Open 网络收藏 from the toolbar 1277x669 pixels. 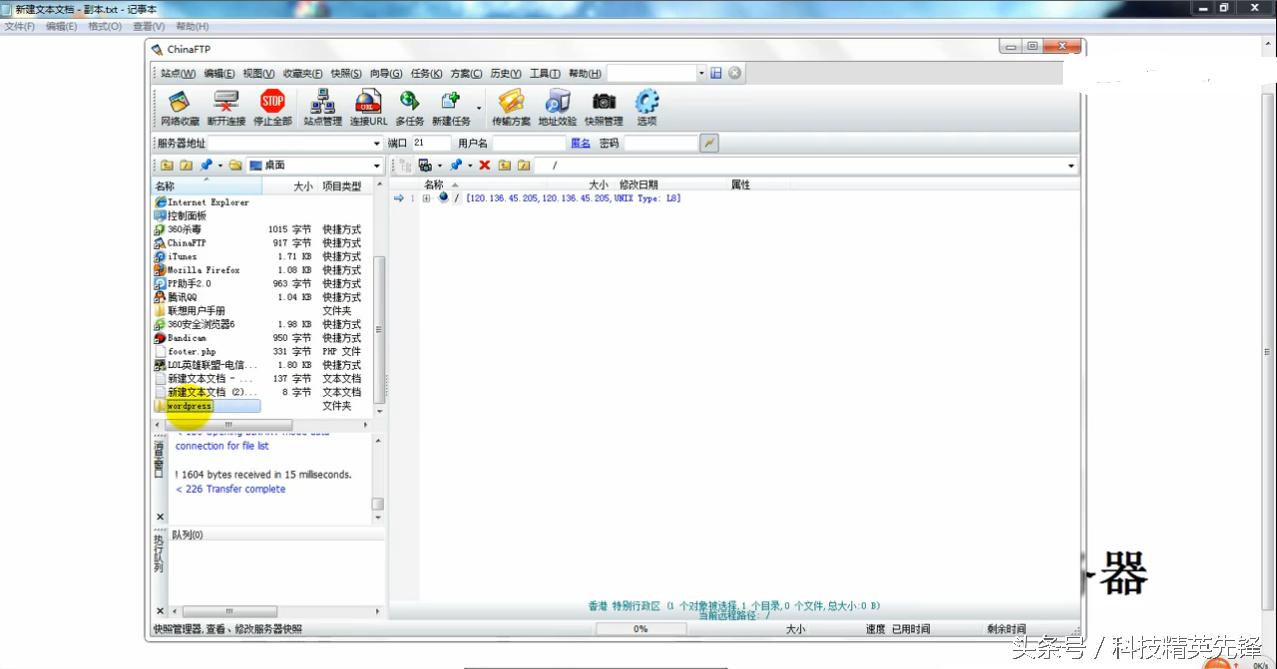(180, 107)
